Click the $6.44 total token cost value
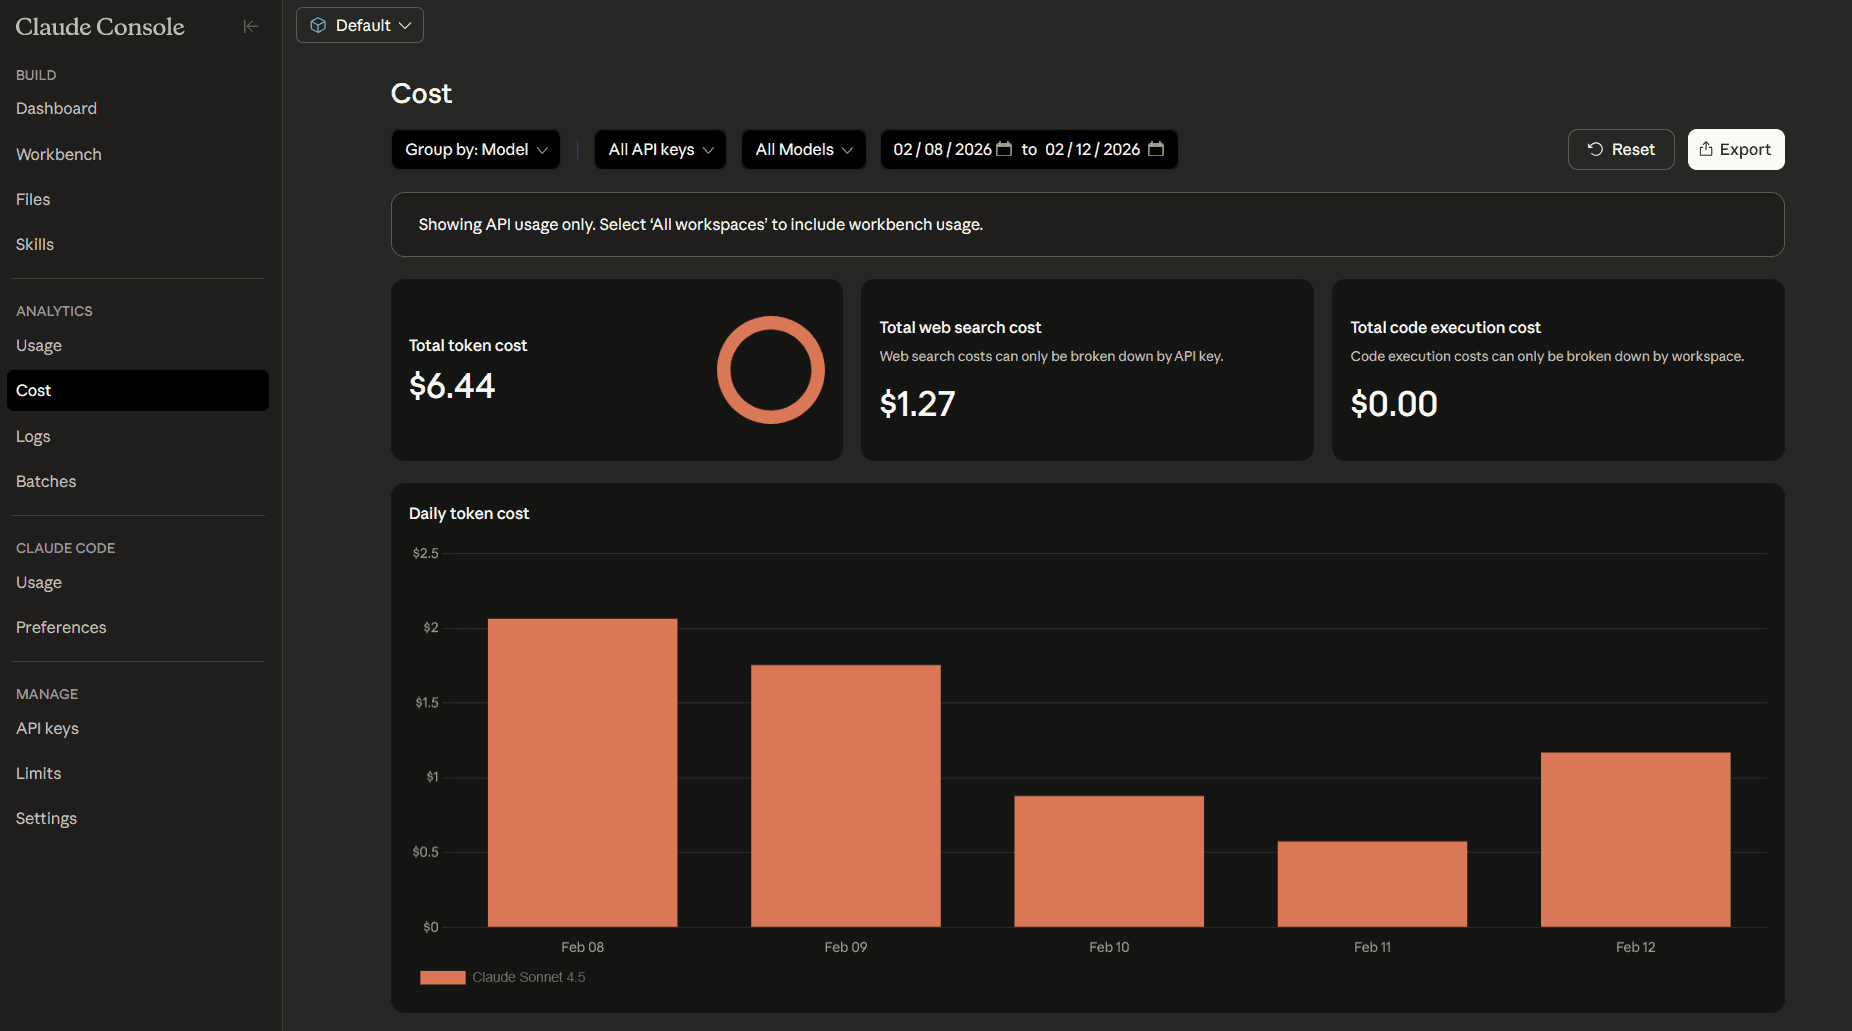 pos(452,386)
